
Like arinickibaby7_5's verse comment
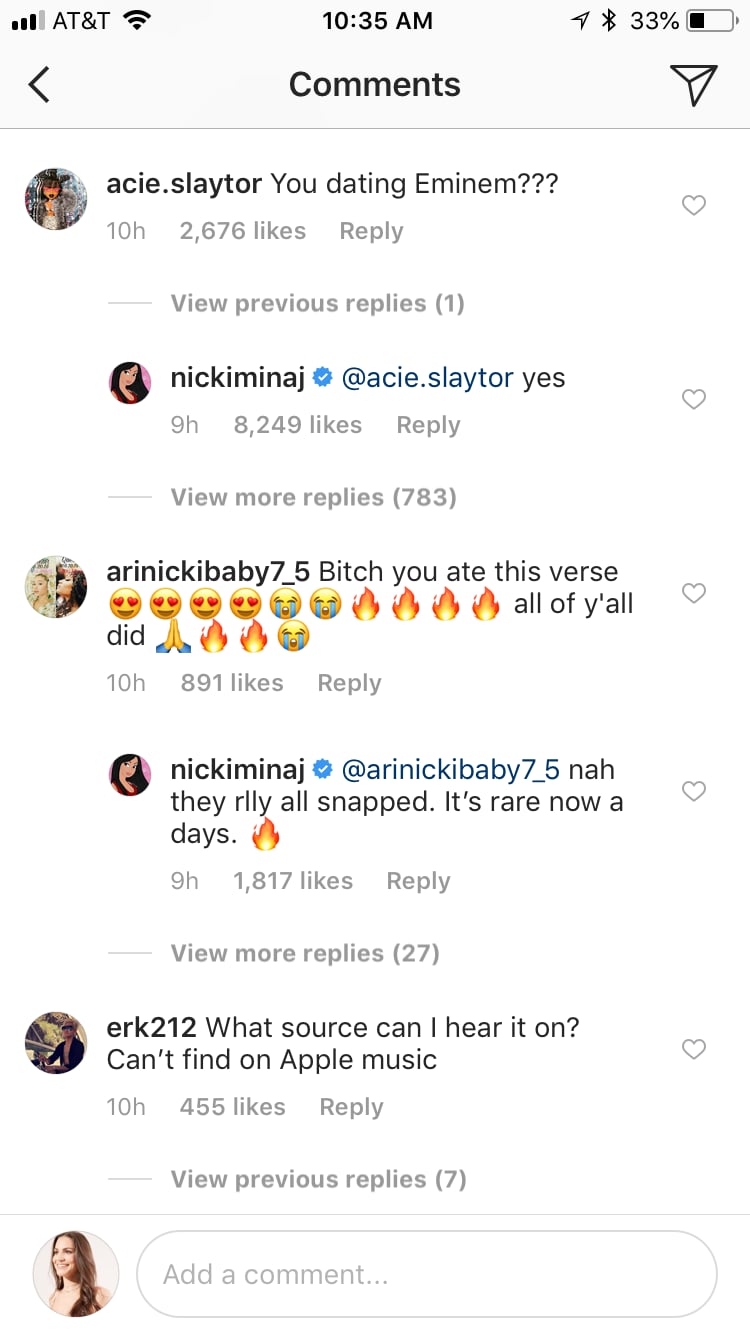pos(693,594)
